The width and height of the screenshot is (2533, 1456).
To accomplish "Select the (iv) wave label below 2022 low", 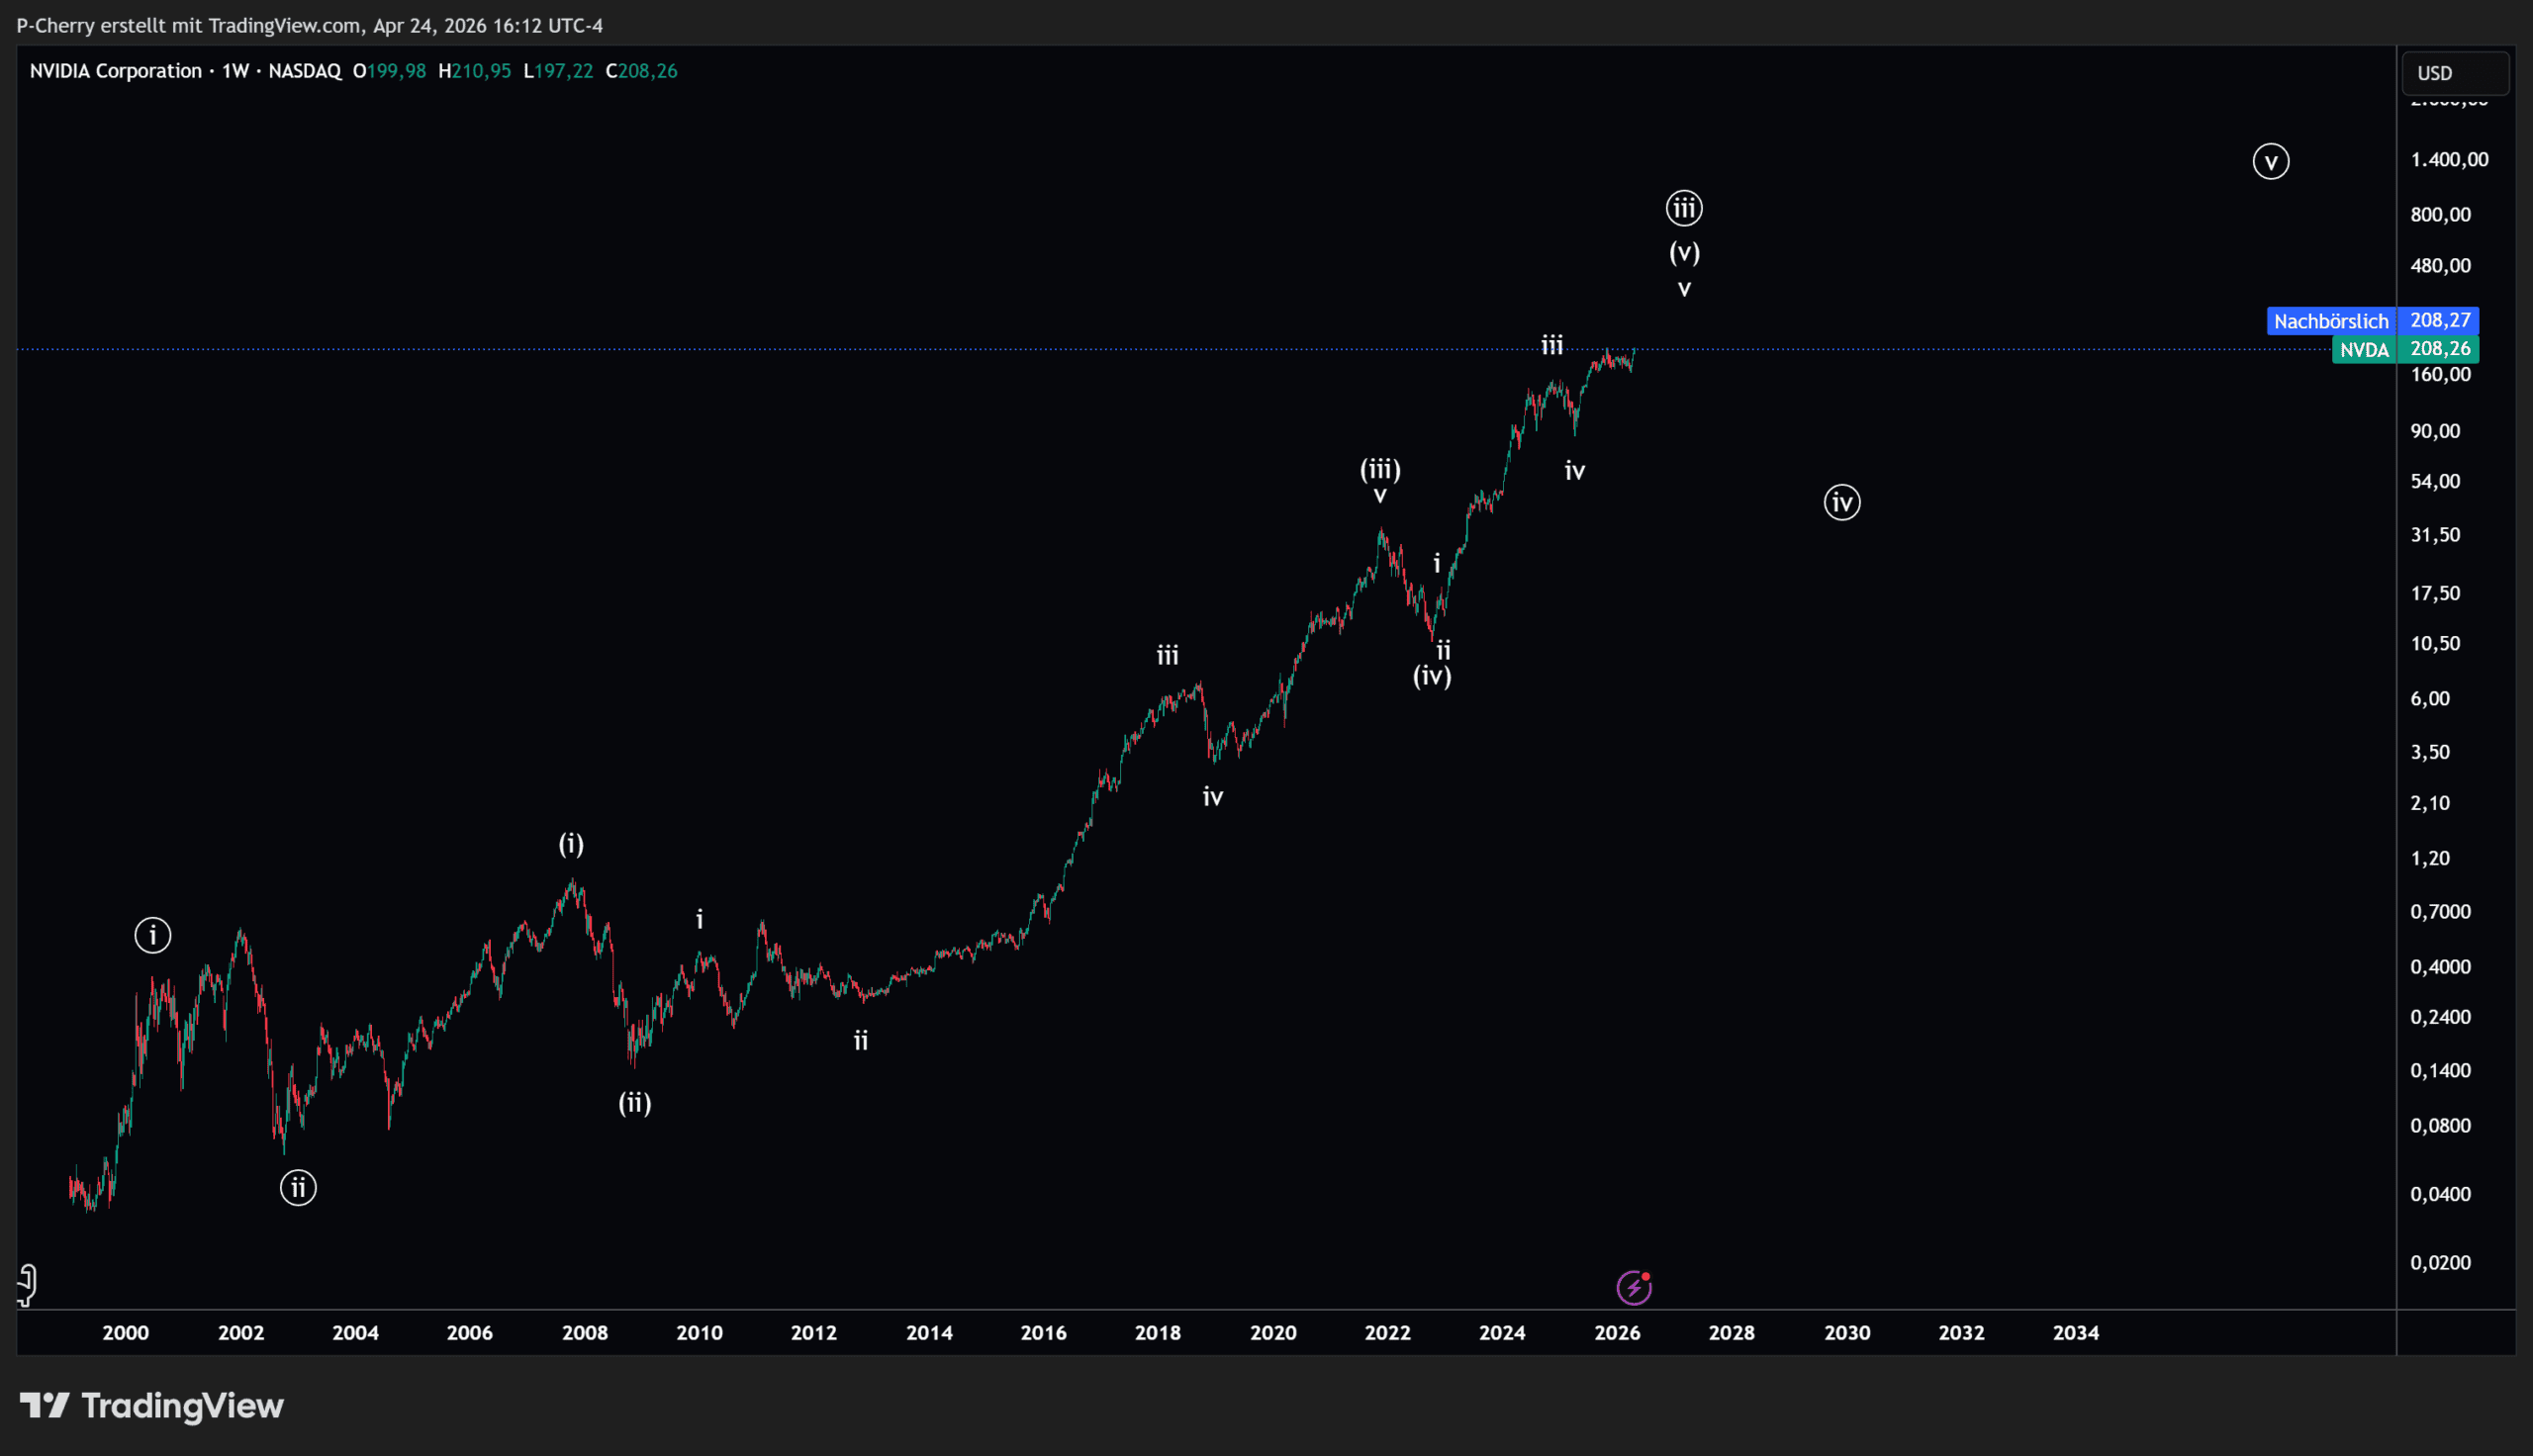I will (x=1432, y=676).
